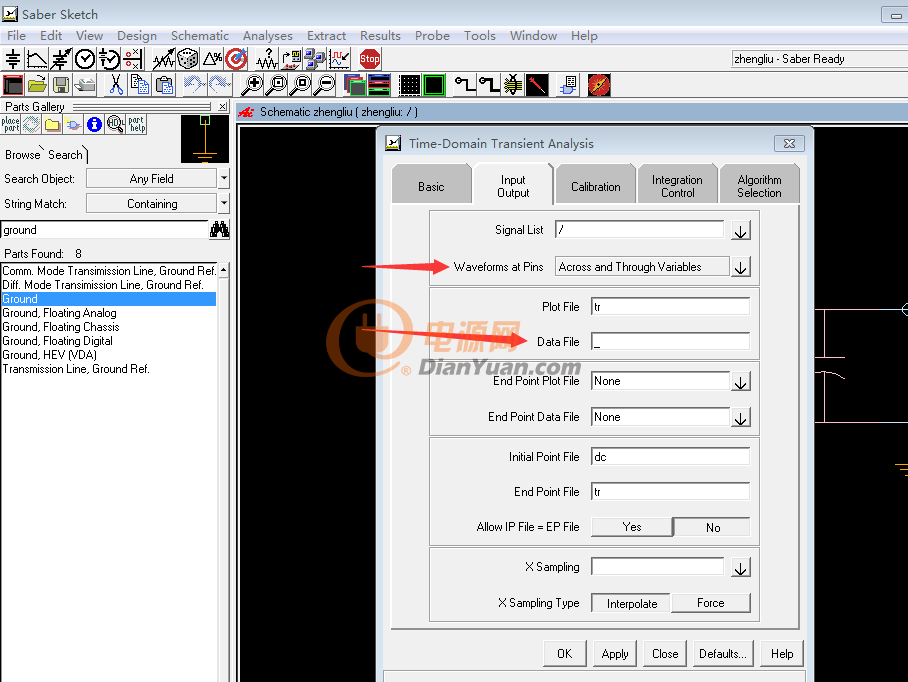Switch to the Integration Control tab

click(677, 186)
